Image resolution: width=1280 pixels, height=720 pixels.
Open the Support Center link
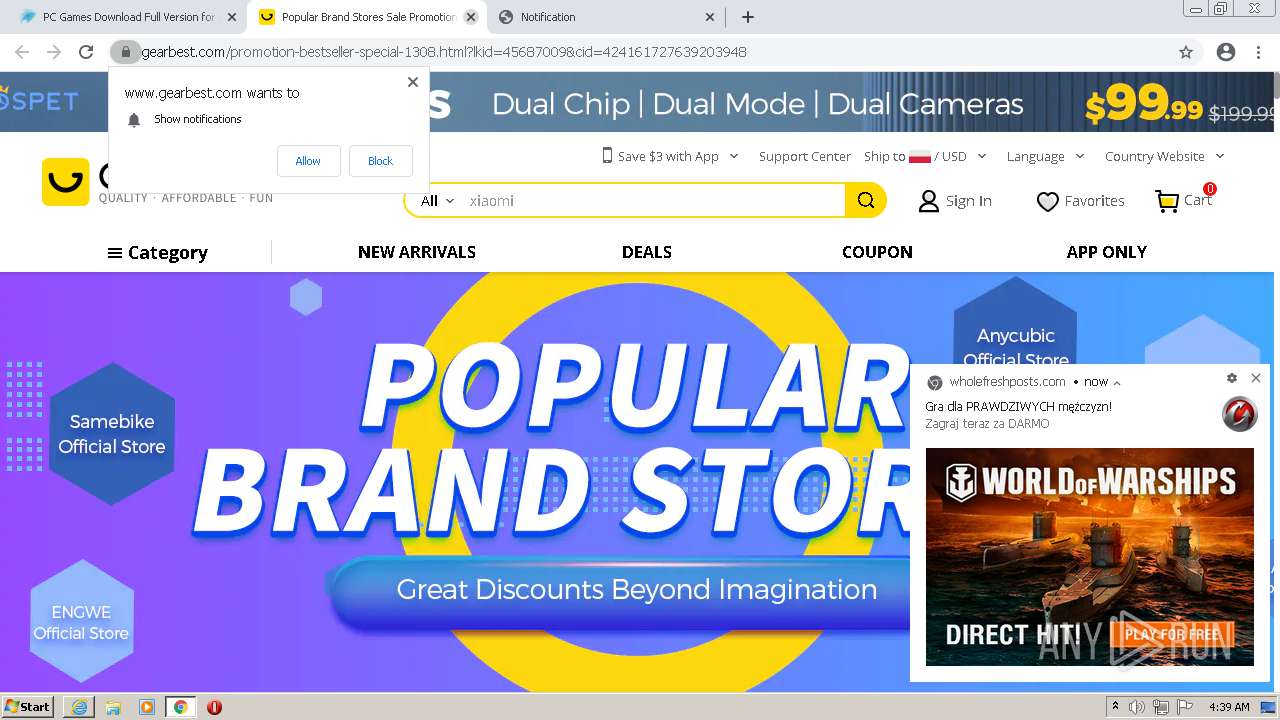[x=804, y=156]
